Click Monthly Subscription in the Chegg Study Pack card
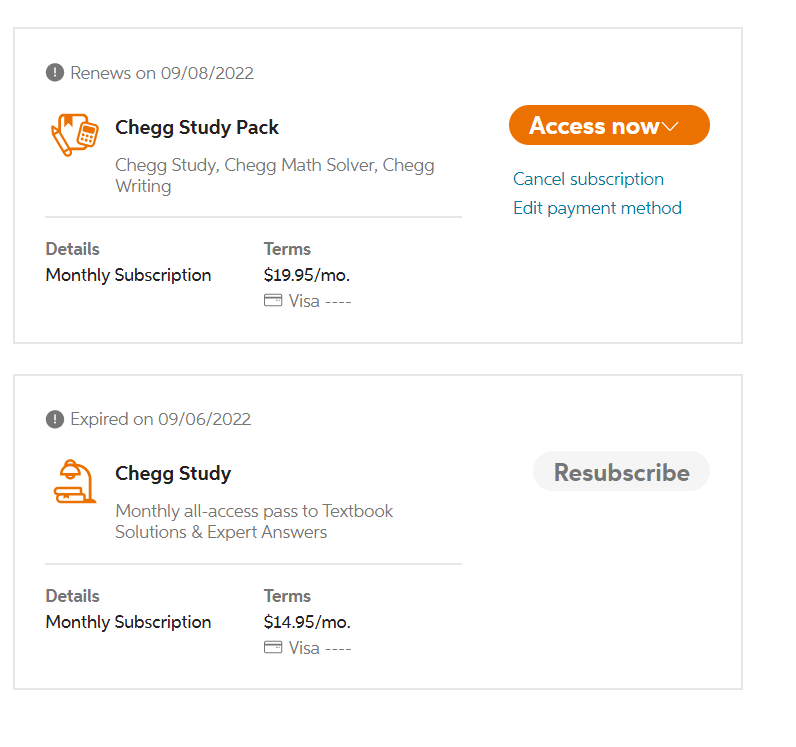The width and height of the screenshot is (796, 747). coord(128,275)
